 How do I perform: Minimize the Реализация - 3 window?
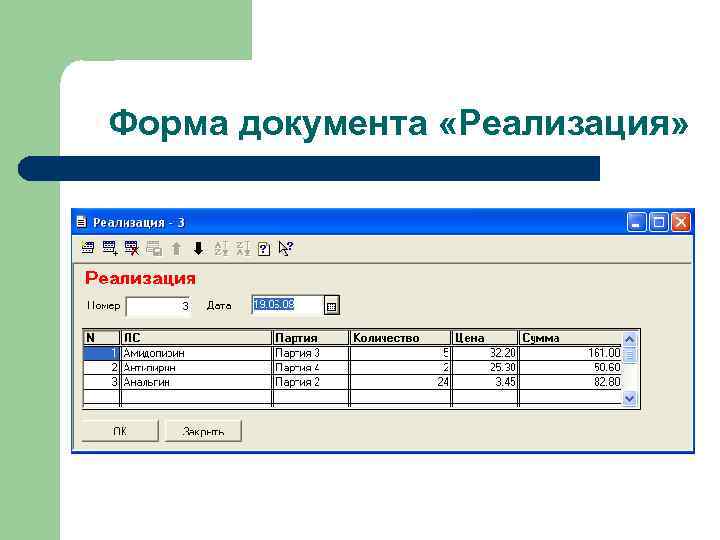pyautogui.click(x=636, y=222)
